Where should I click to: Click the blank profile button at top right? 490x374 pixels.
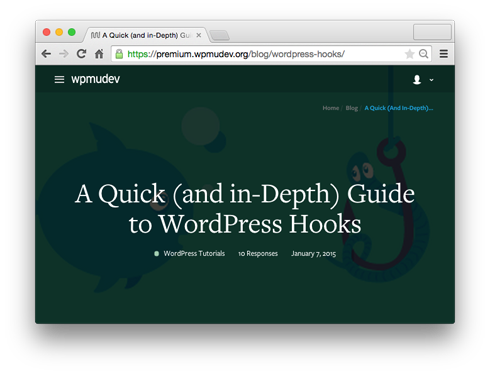point(432,32)
